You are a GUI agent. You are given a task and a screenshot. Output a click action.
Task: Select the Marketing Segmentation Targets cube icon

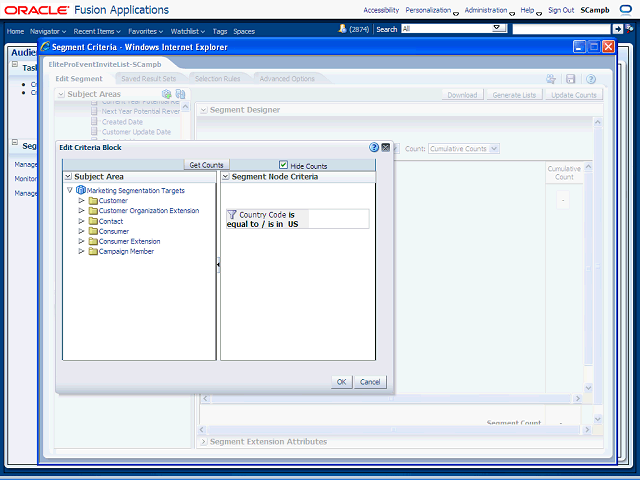tap(81, 190)
